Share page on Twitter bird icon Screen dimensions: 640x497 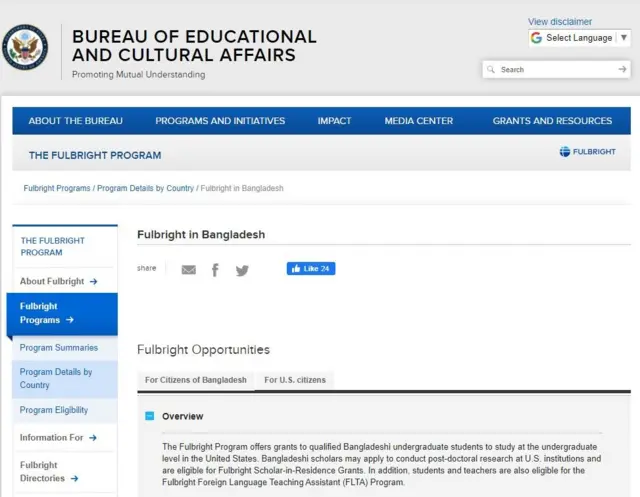click(x=242, y=270)
